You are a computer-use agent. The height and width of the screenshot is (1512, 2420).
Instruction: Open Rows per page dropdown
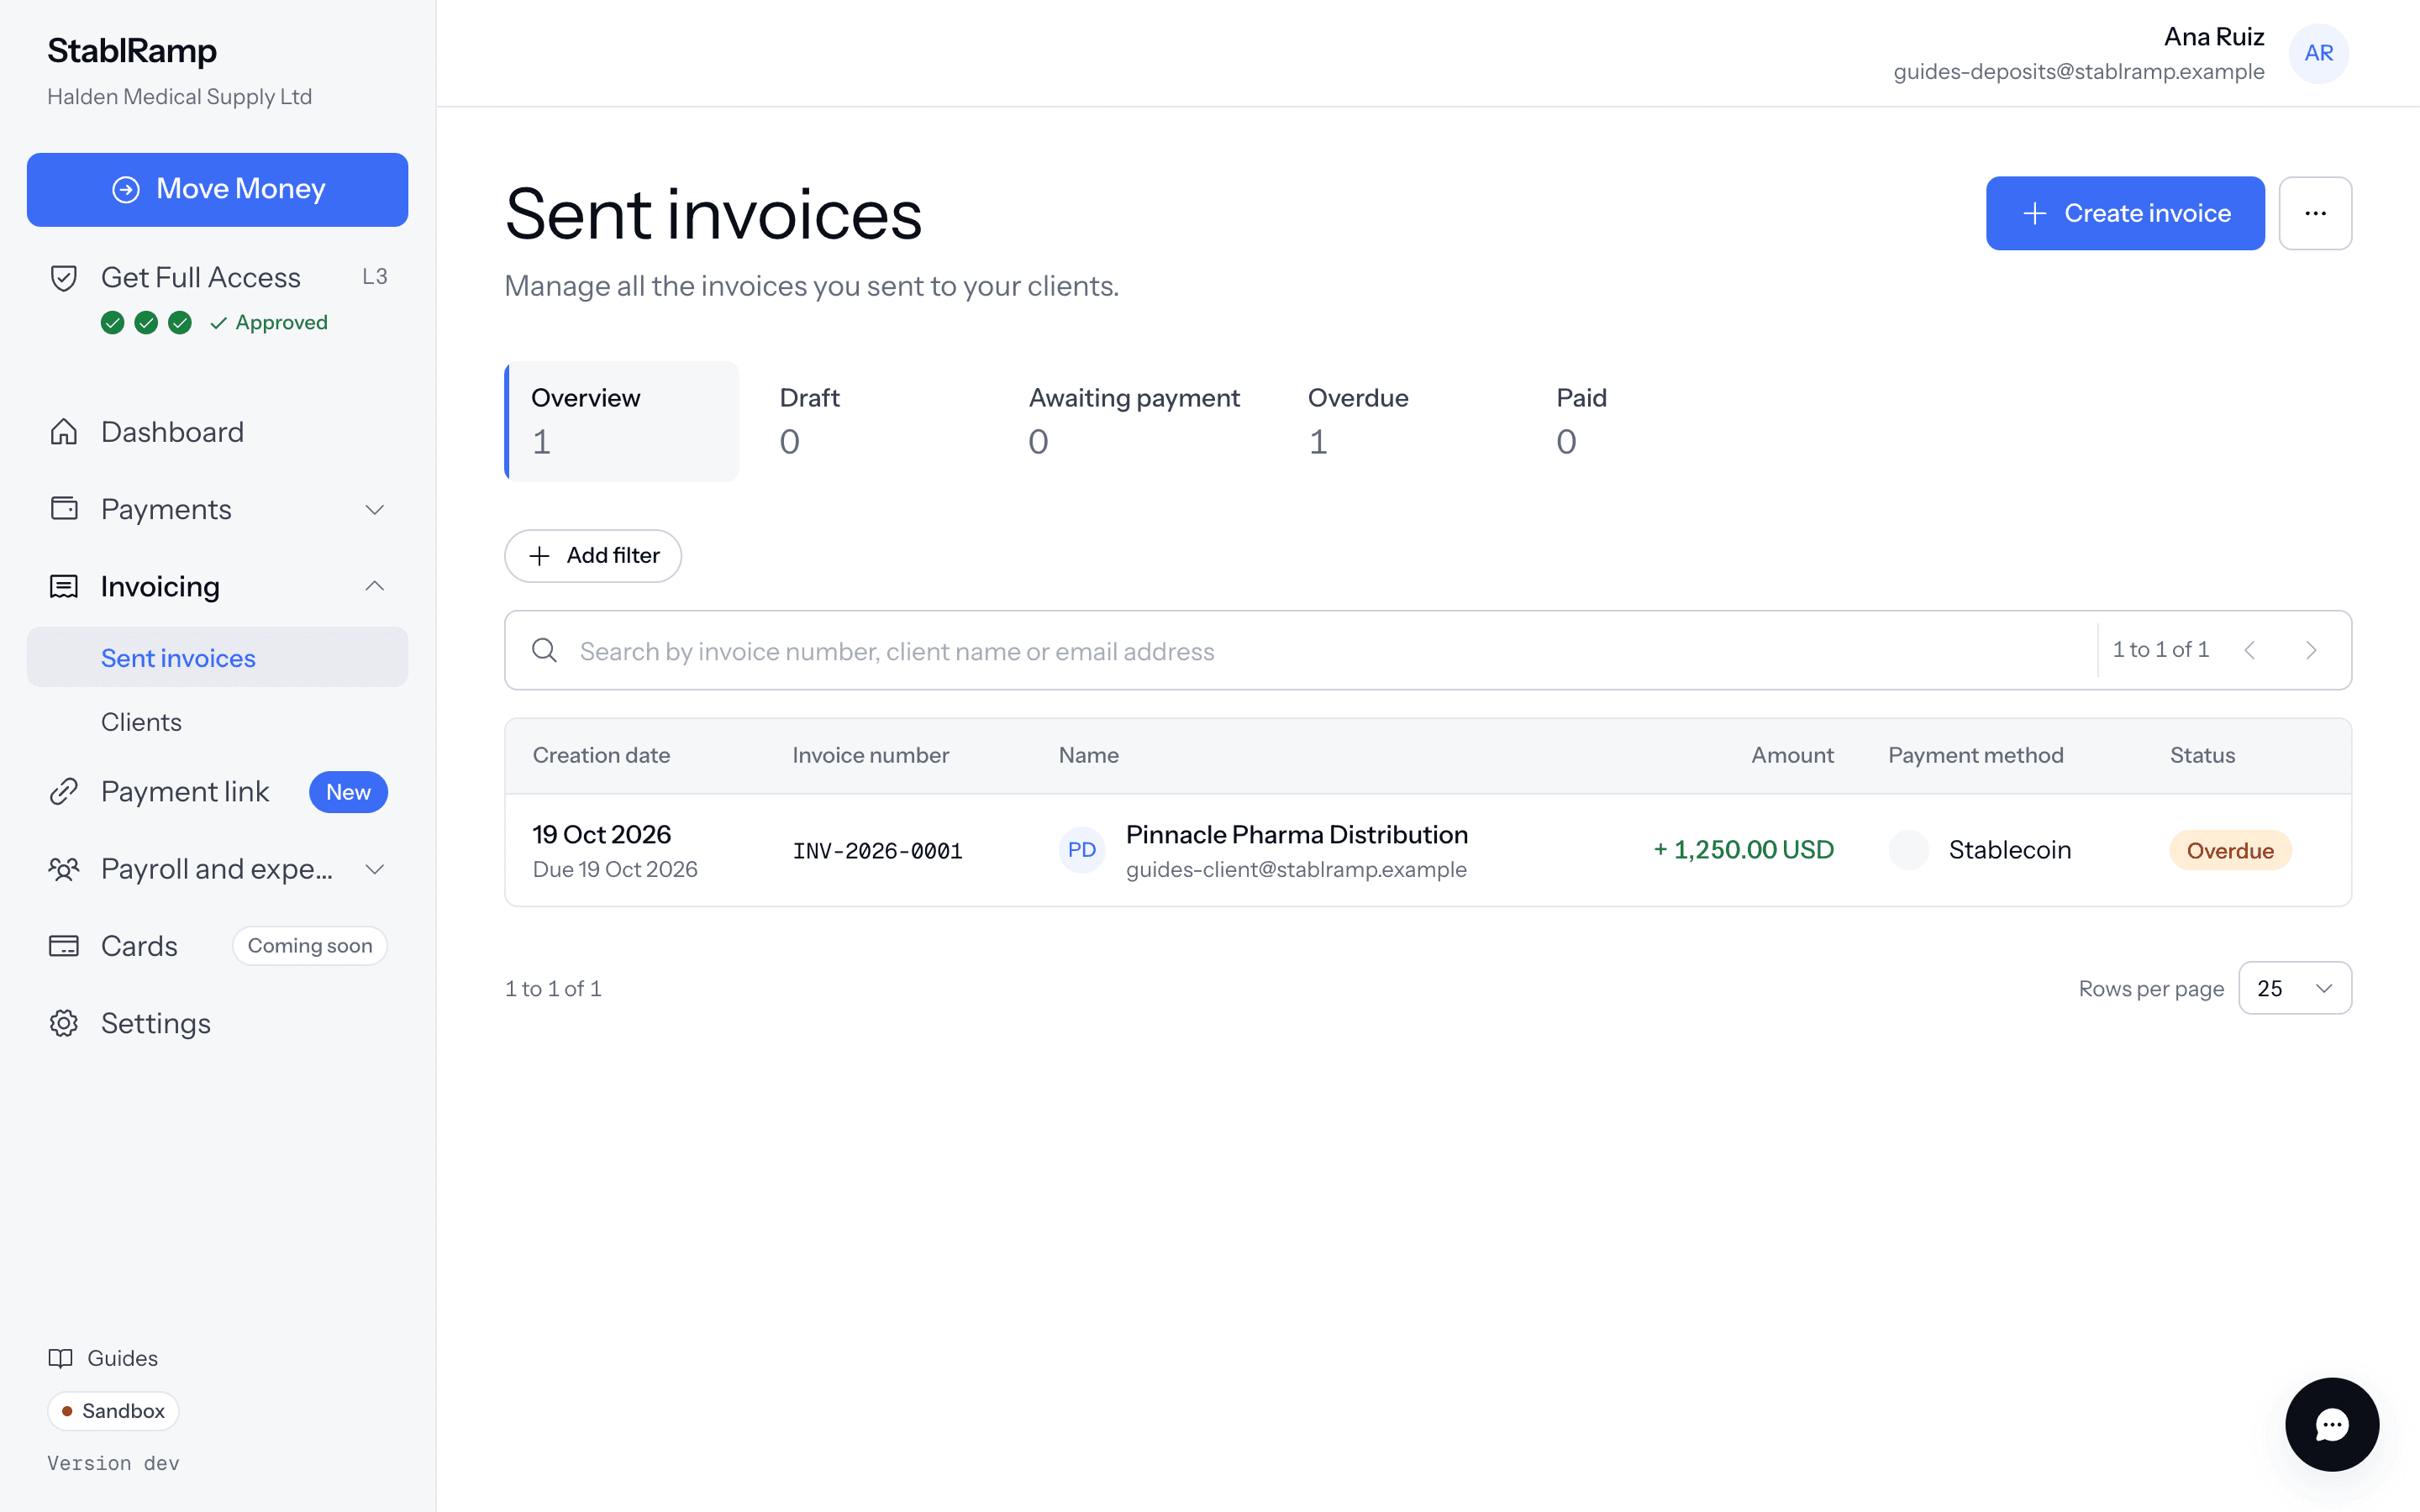point(2295,988)
